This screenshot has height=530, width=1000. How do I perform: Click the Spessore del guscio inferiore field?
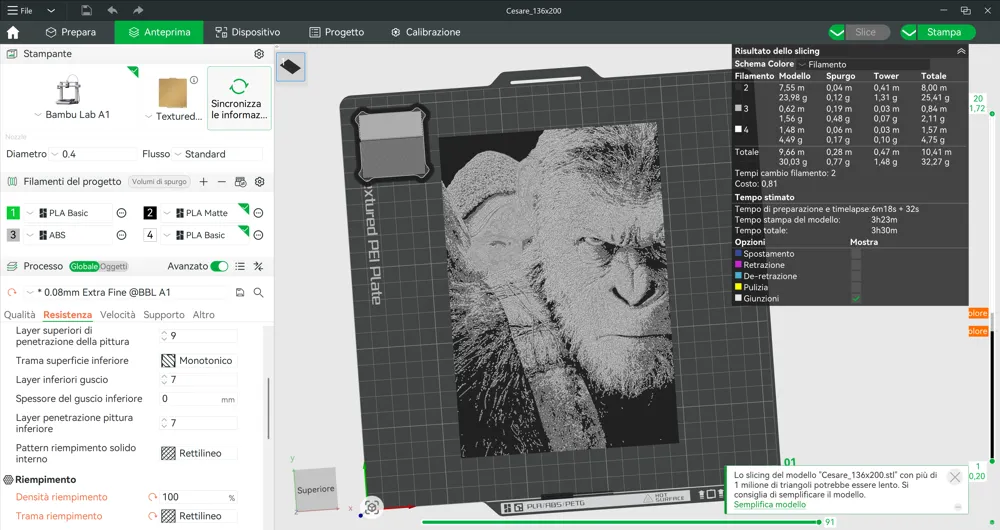[x=198, y=399]
